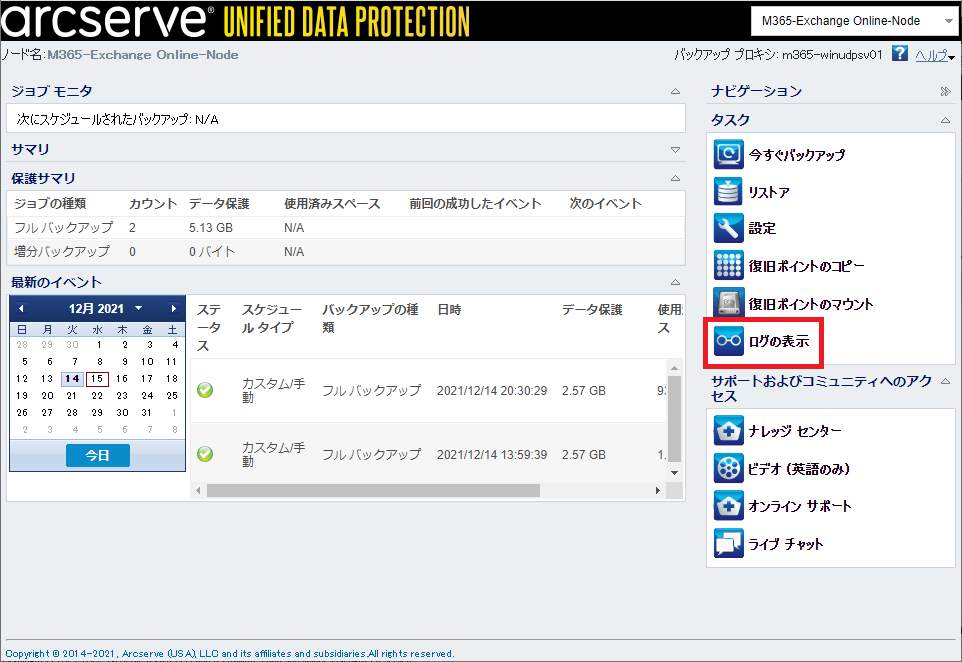Select December 14 in the calendar
Image resolution: width=962 pixels, height=662 pixels.
tap(72, 379)
